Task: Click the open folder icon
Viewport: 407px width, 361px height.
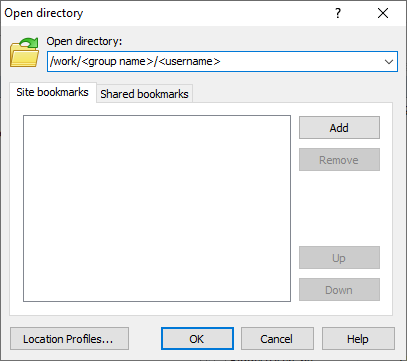Action: pos(24,53)
